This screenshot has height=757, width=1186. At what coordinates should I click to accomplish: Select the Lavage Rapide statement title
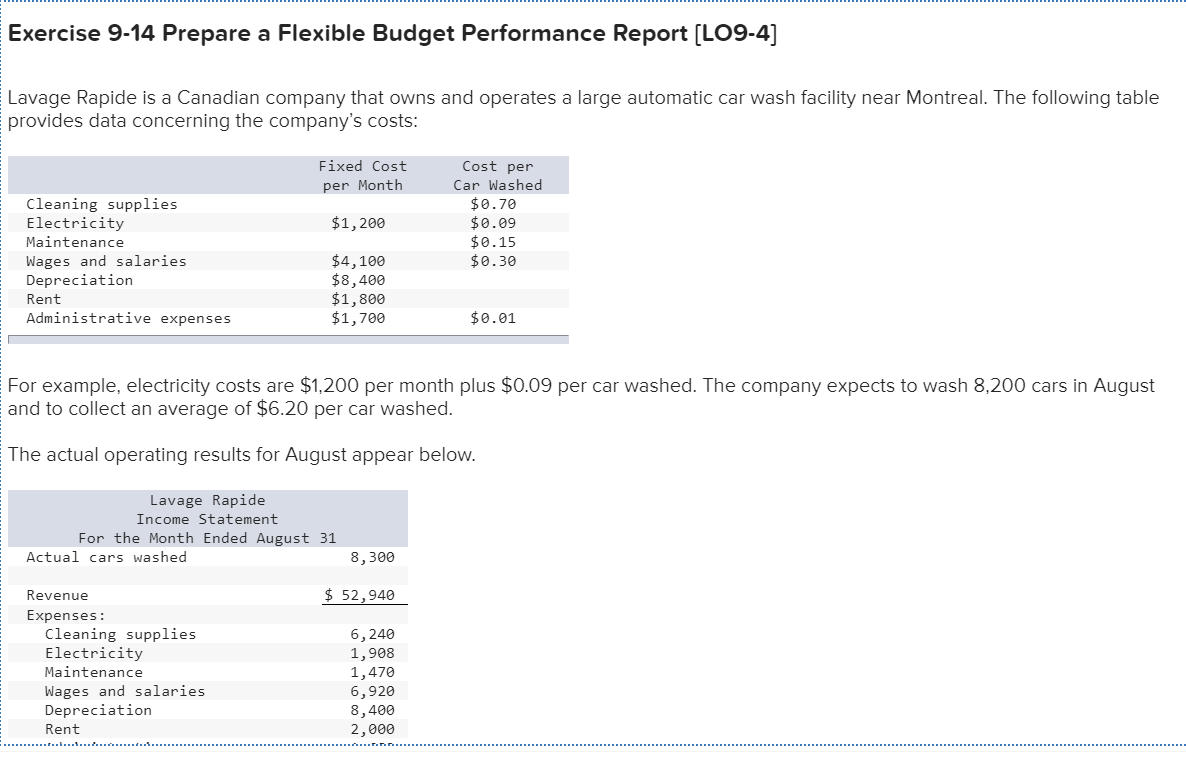tap(207, 500)
